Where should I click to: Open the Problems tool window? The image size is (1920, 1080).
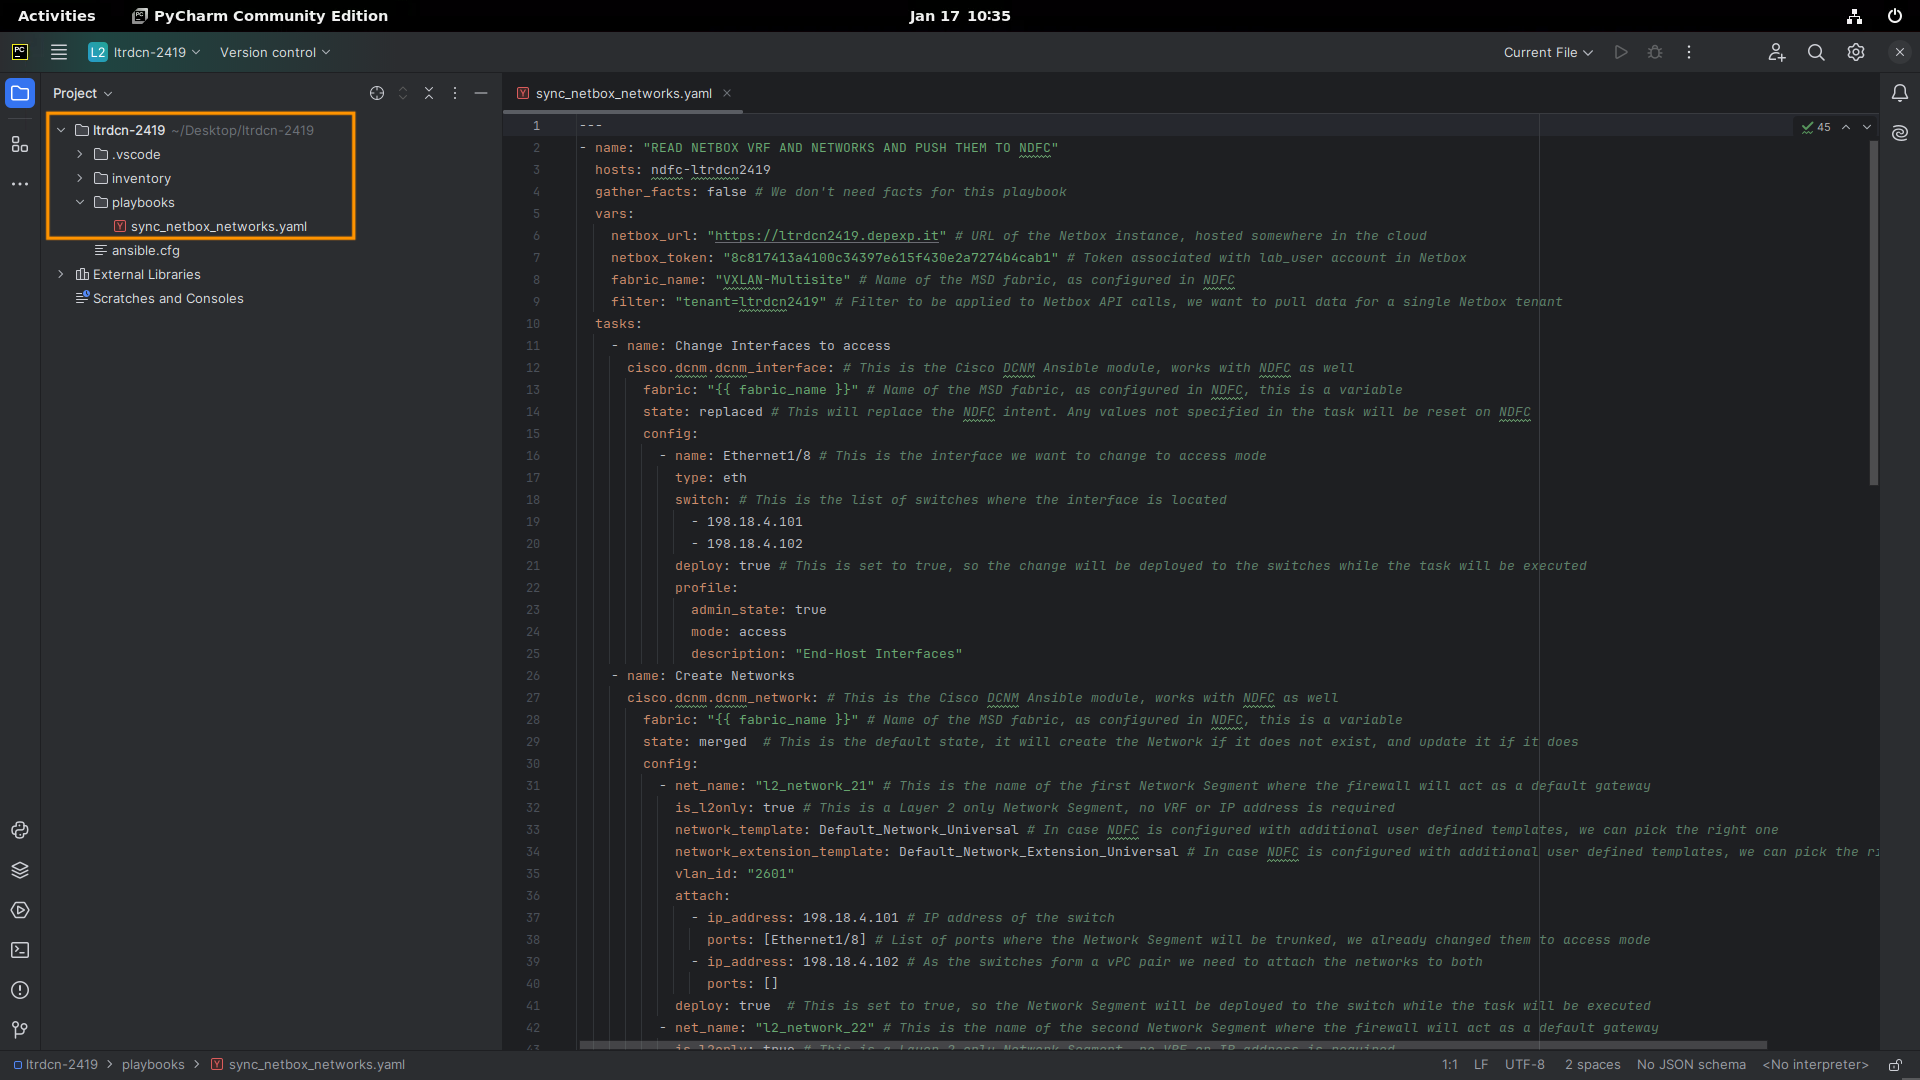coord(20,990)
